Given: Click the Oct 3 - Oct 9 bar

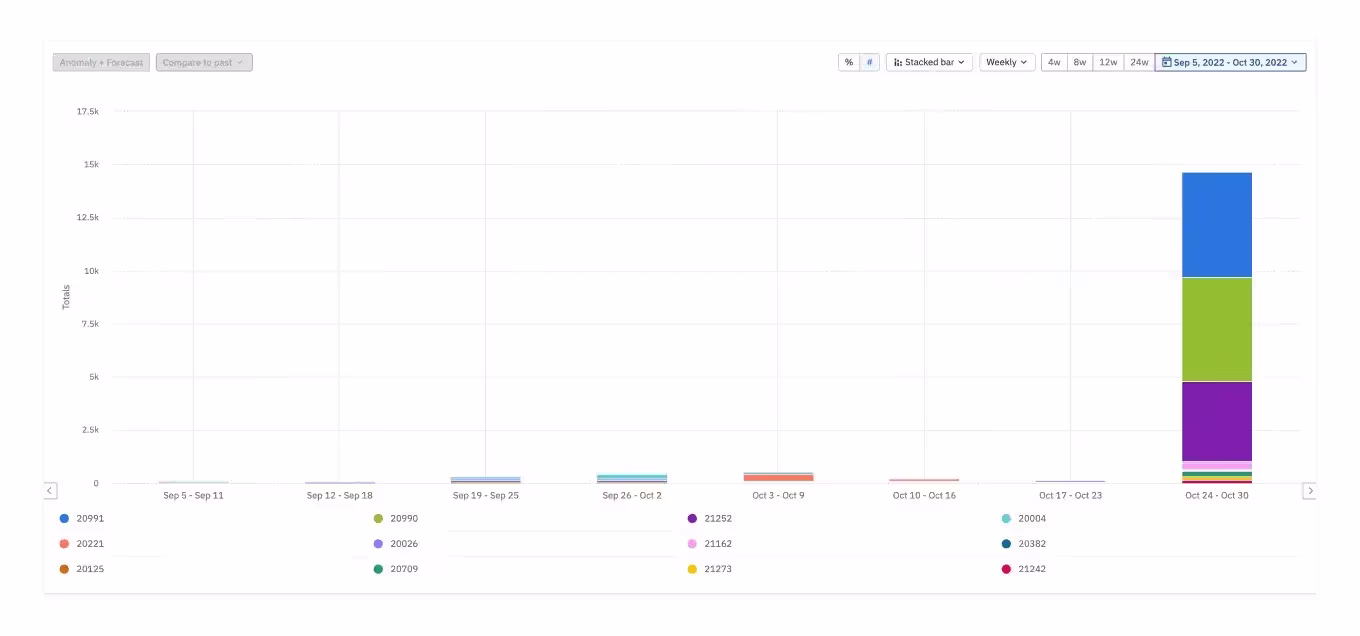Looking at the screenshot, I should coord(778,478).
